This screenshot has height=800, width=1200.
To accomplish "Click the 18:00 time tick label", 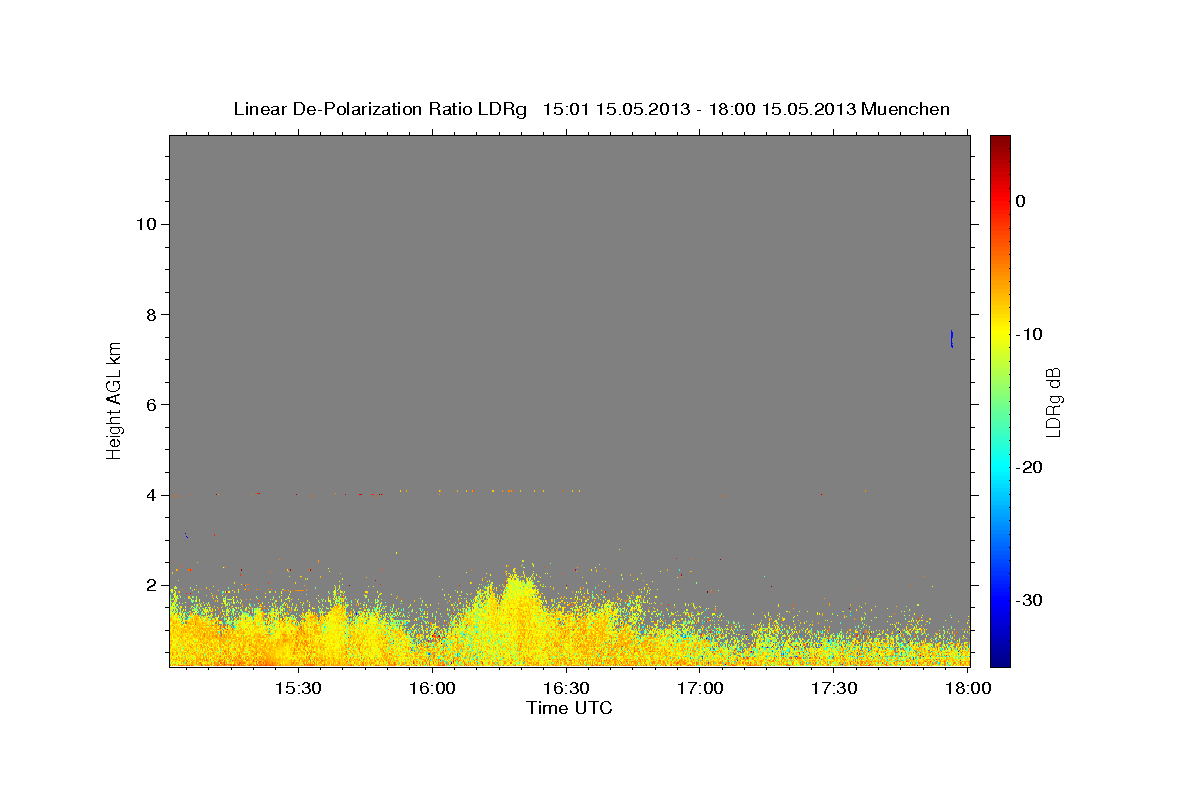I will coord(968,689).
